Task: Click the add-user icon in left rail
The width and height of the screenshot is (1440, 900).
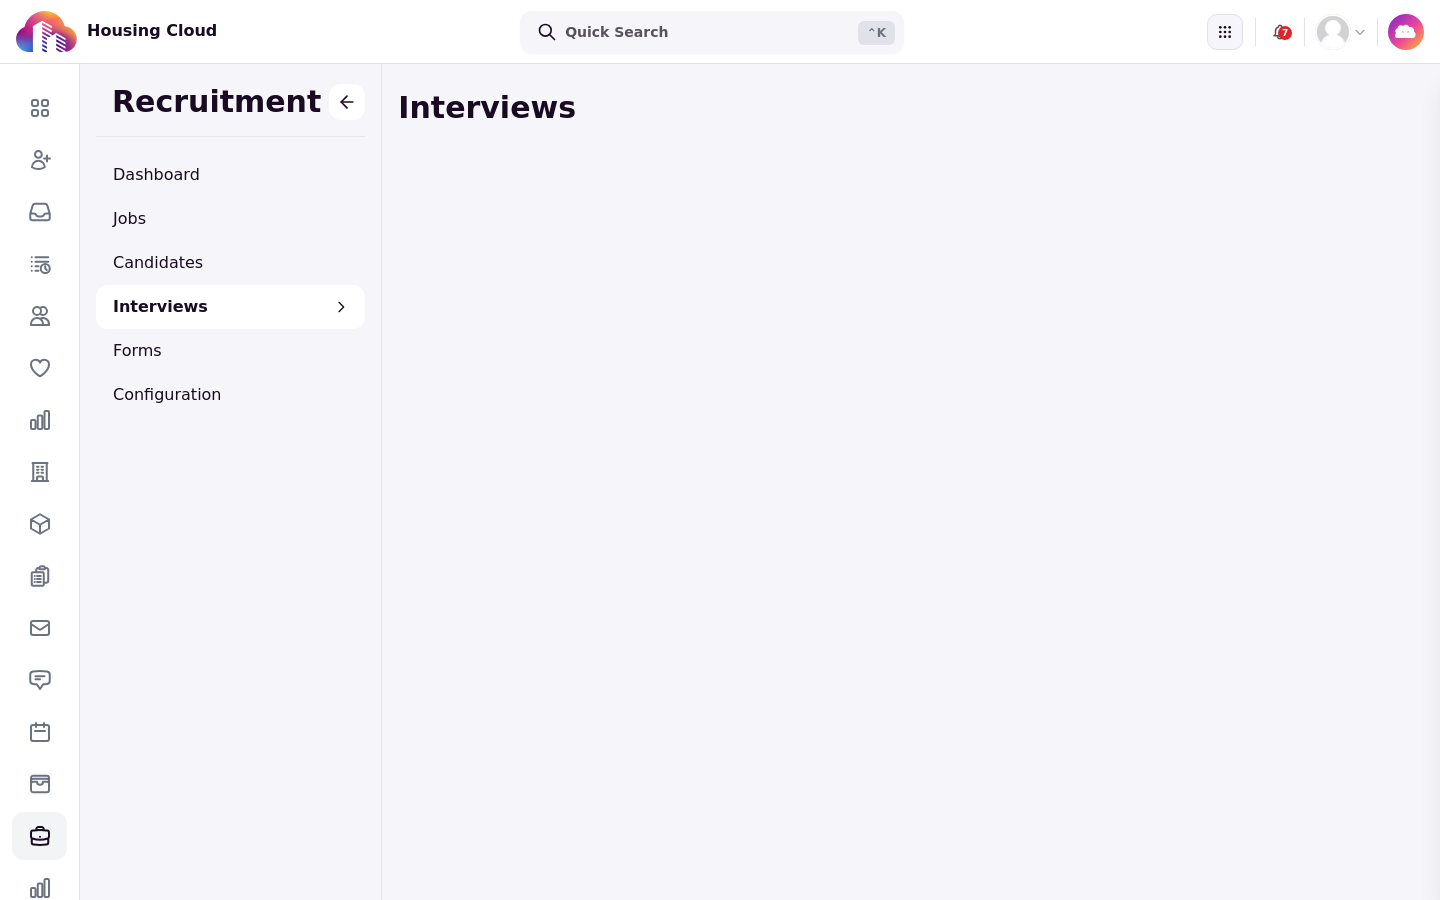Action: pyautogui.click(x=40, y=160)
